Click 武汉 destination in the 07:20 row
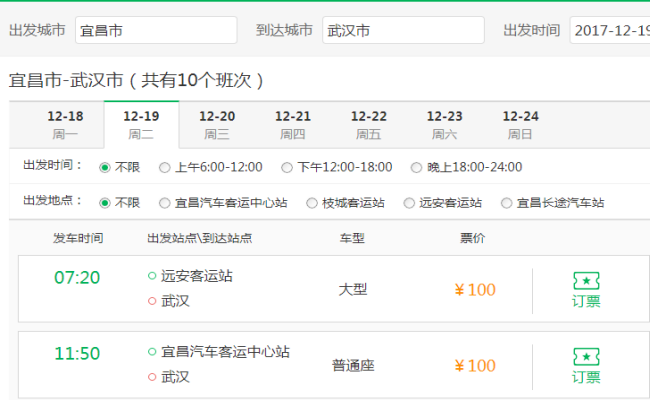Screen dimensions: 650x400 click(175, 301)
